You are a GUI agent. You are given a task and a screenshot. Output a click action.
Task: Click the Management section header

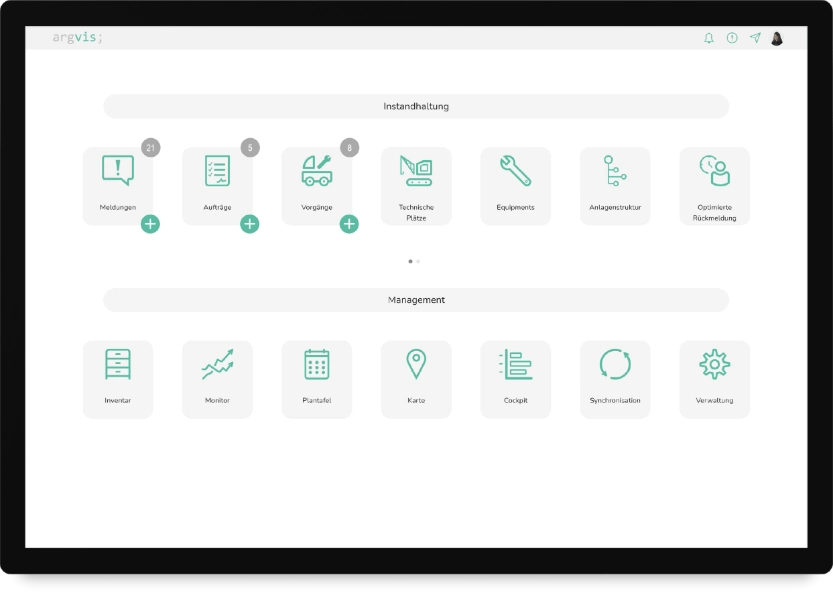coord(416,300)
